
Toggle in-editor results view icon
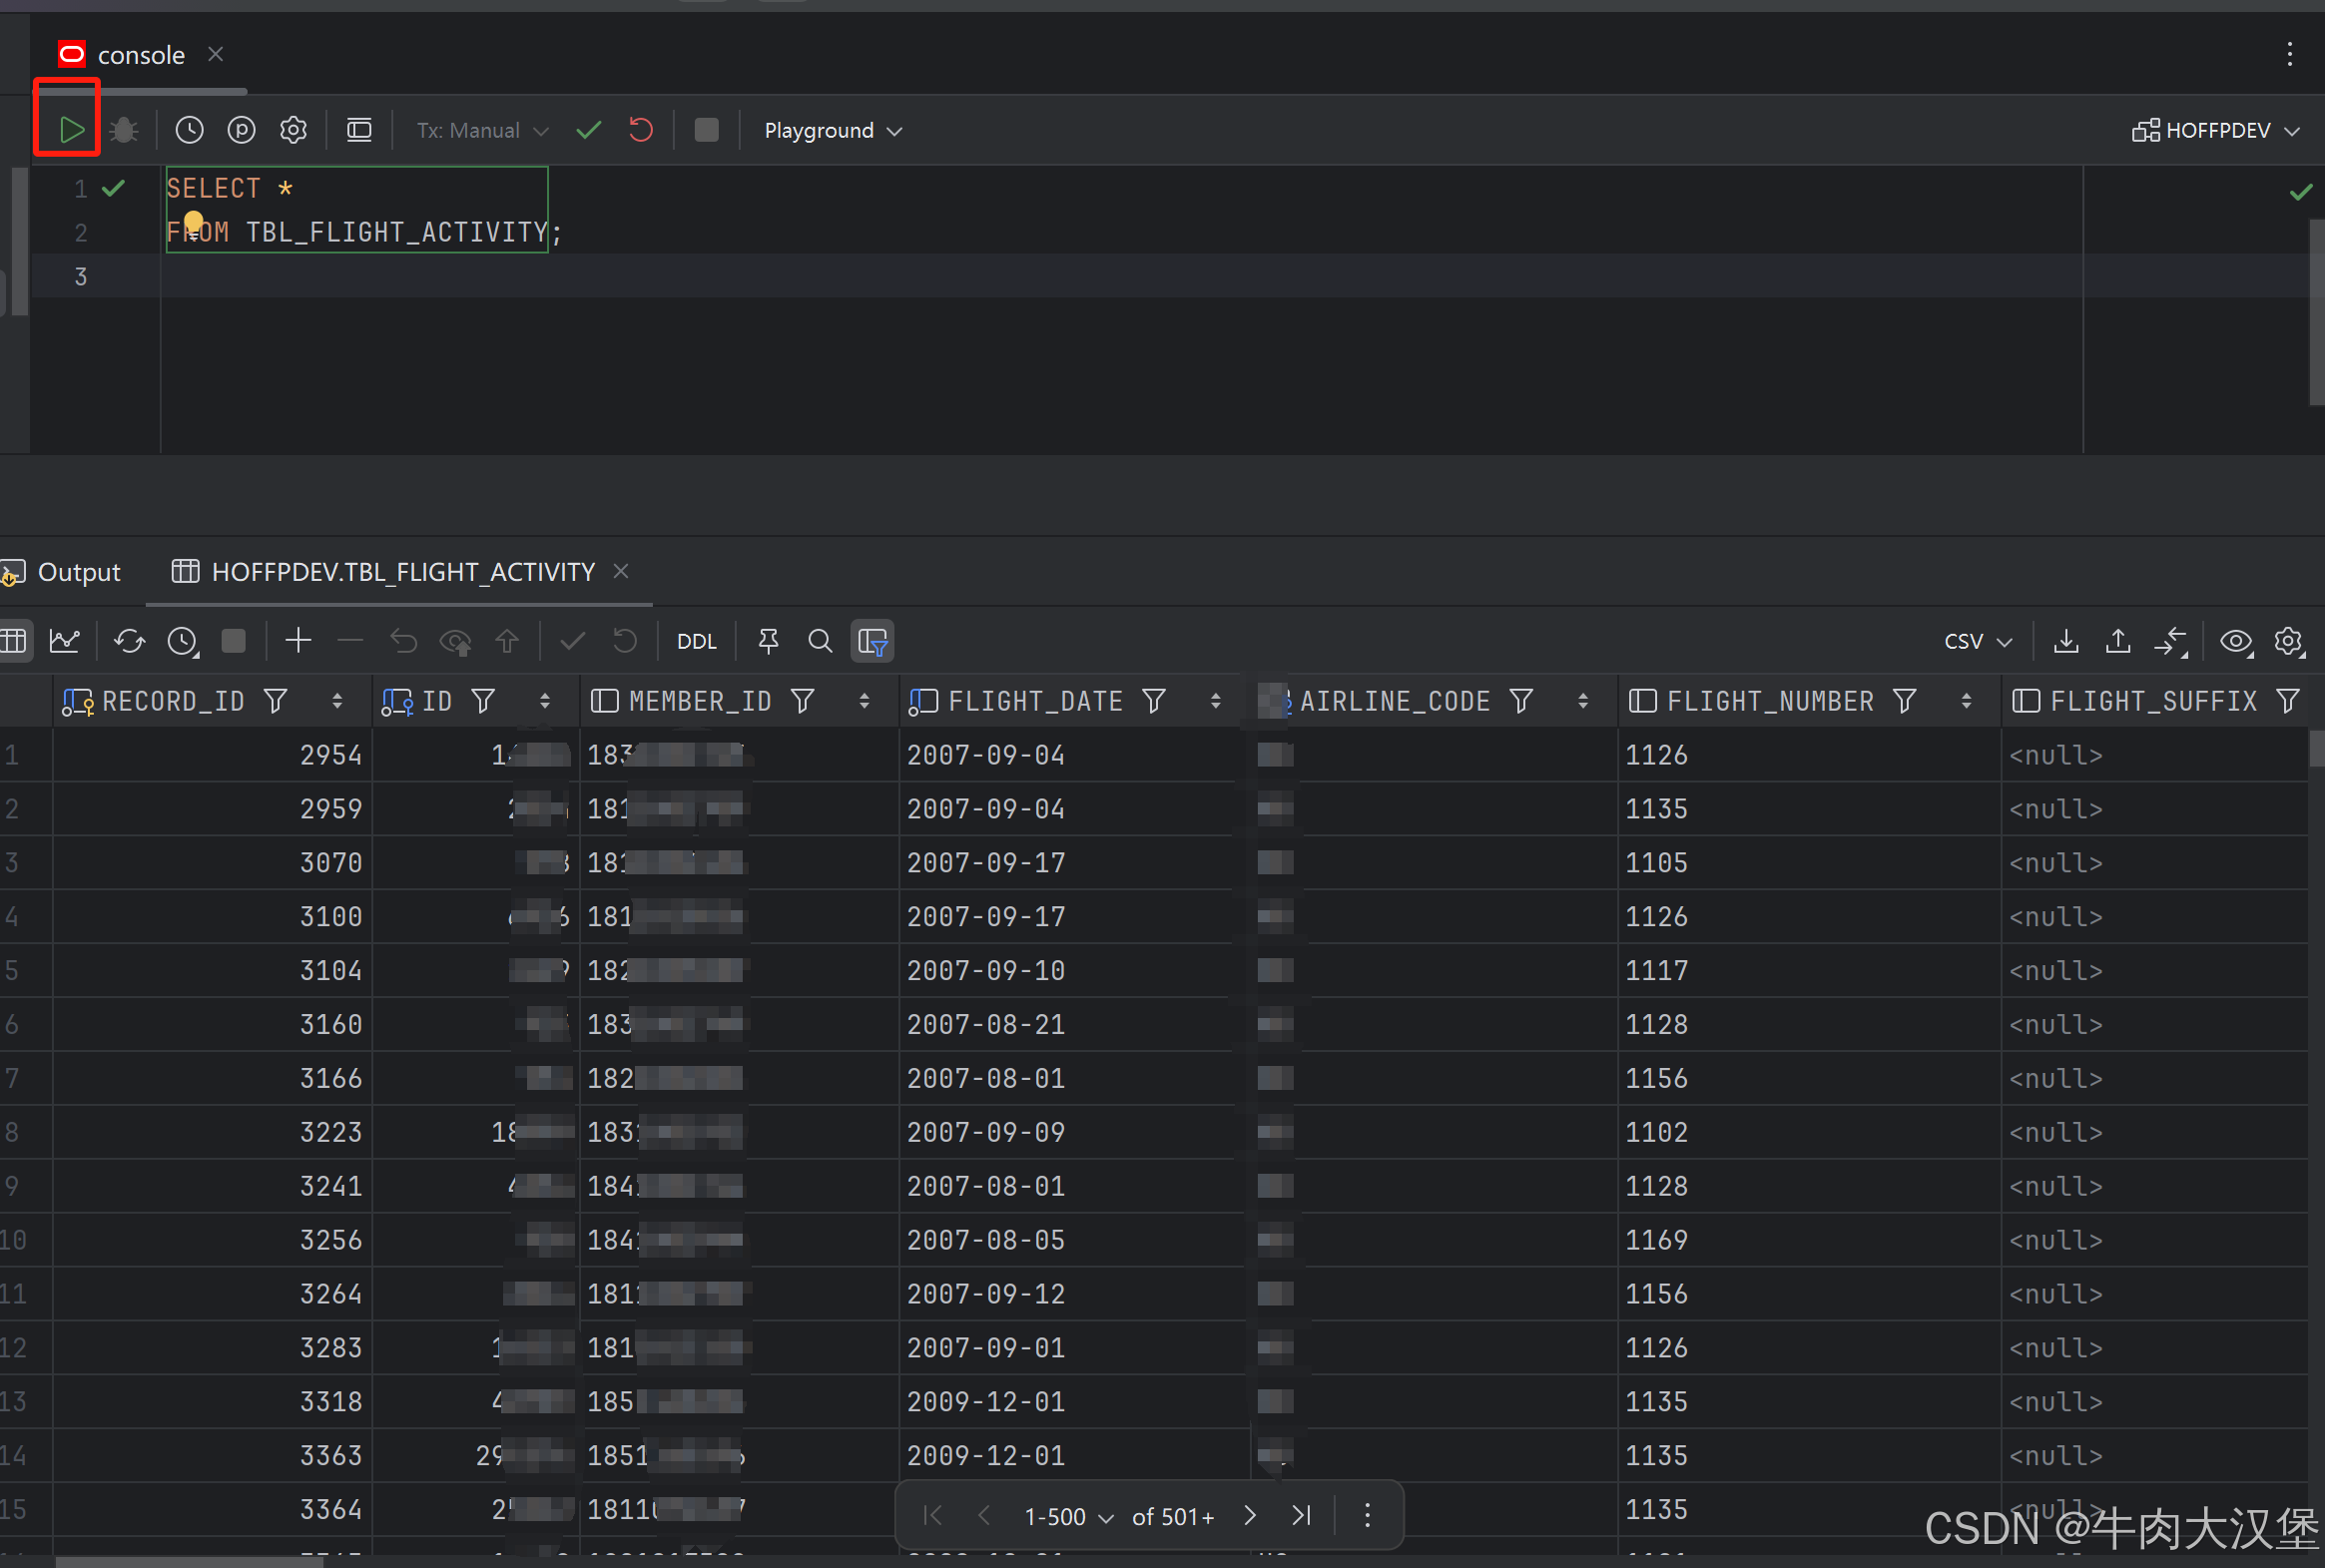tap(359, 130)
